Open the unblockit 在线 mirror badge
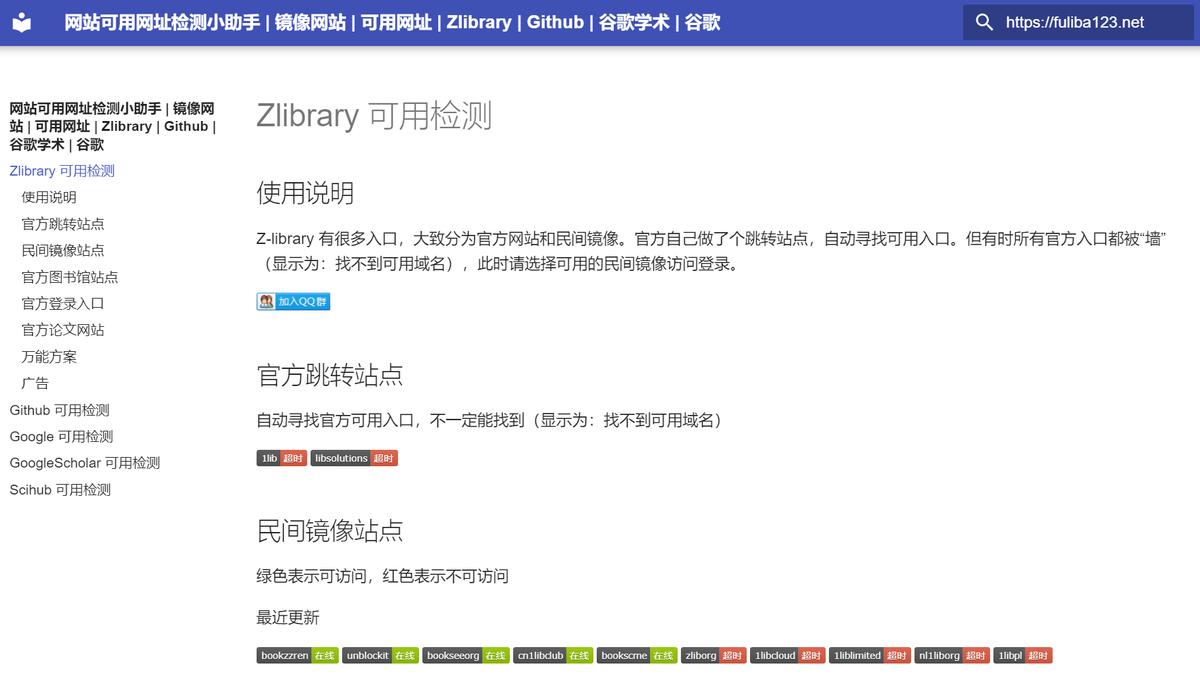 point(381,656)
